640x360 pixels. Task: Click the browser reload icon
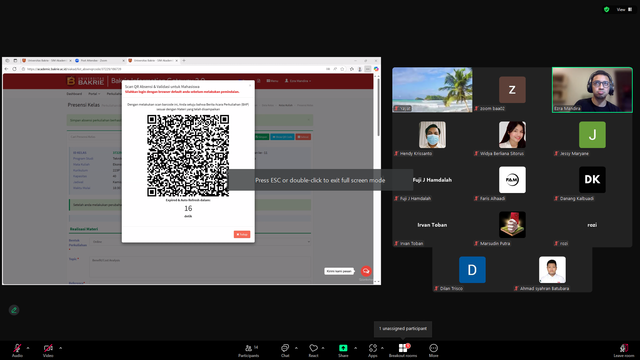point(15,69)
